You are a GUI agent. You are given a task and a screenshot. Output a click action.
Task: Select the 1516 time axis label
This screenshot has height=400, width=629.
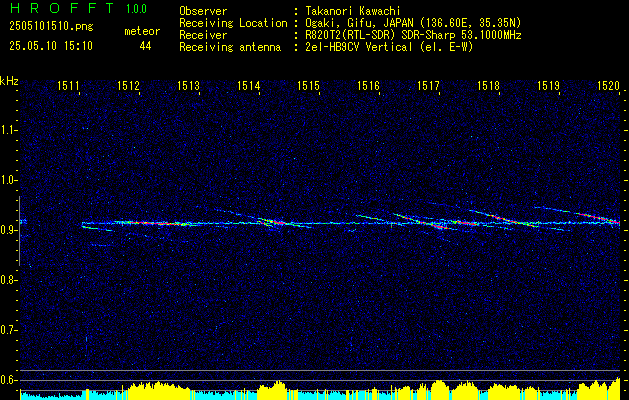(368, 85)
